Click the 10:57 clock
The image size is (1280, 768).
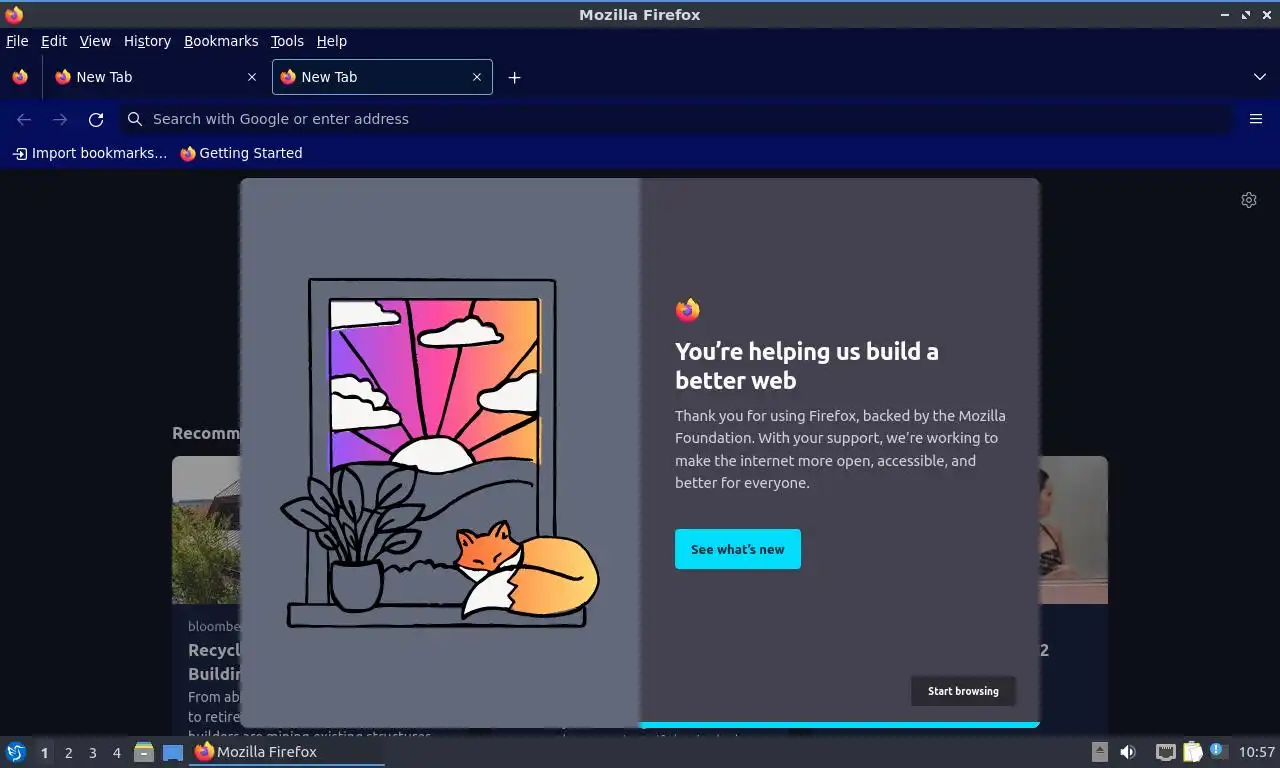(x=1257, y=752)
